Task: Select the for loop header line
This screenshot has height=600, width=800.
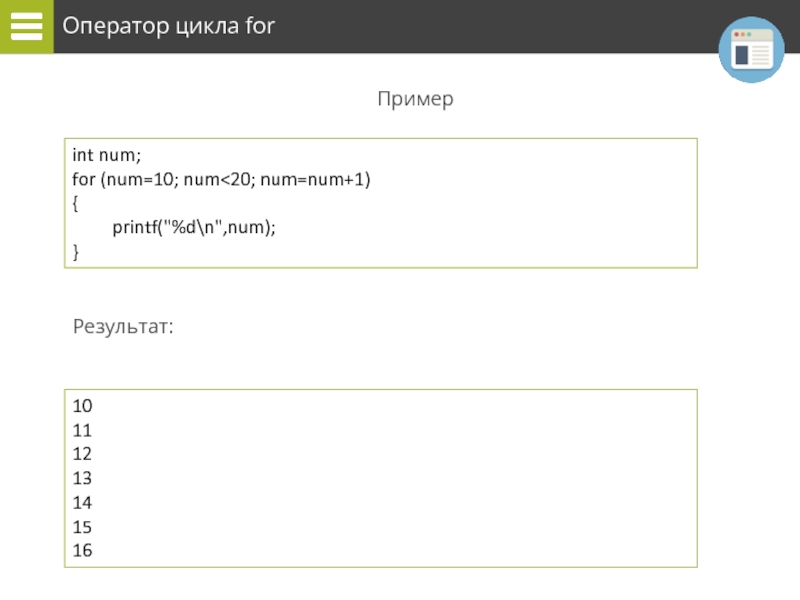Action: click(221, 179)
